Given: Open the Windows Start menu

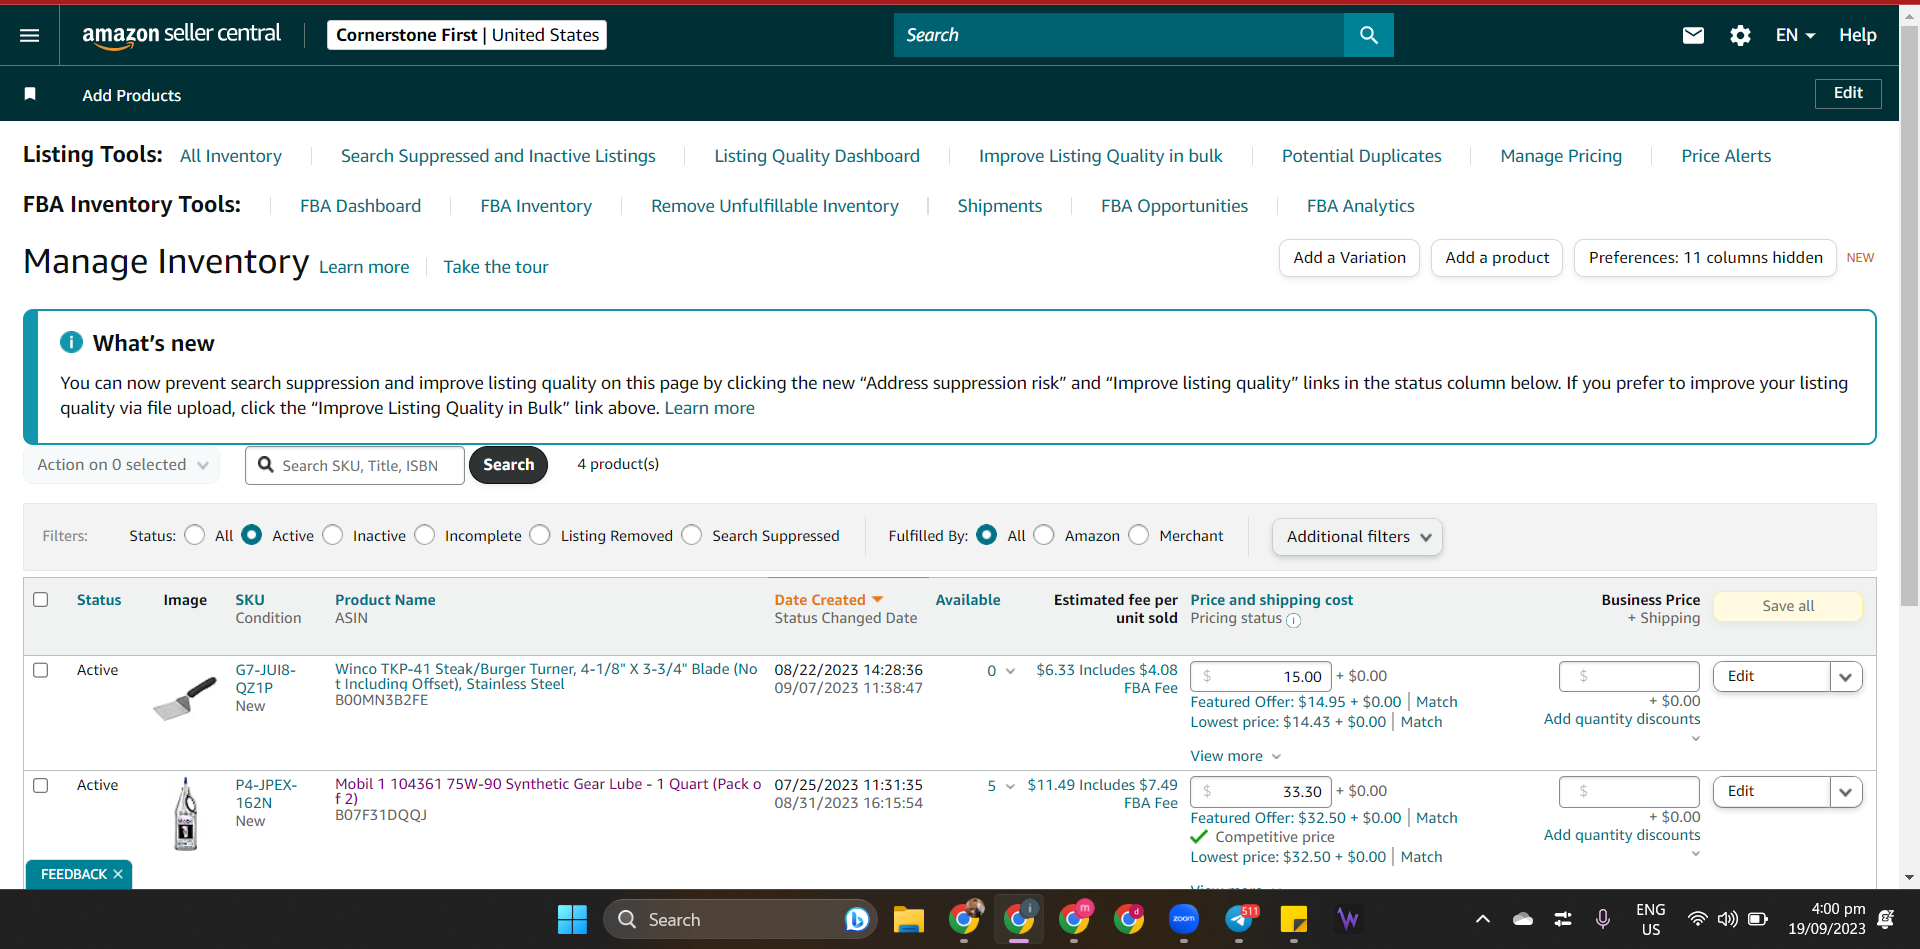Looking at the screenshot, I should click(x=572, y=919).
